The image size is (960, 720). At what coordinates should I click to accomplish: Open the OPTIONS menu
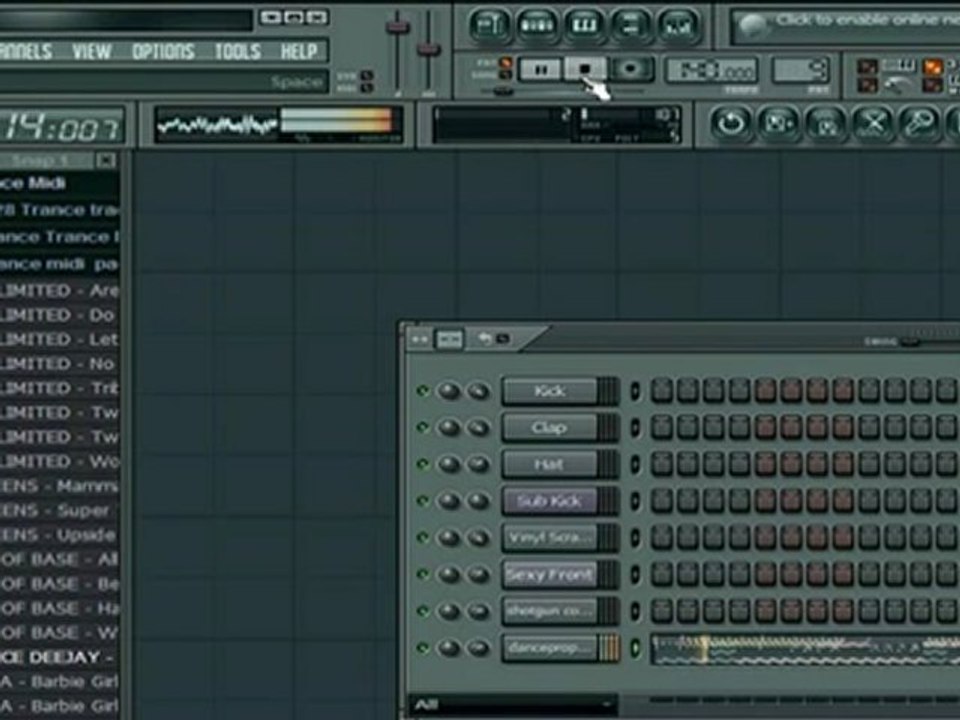pos(163,51)
